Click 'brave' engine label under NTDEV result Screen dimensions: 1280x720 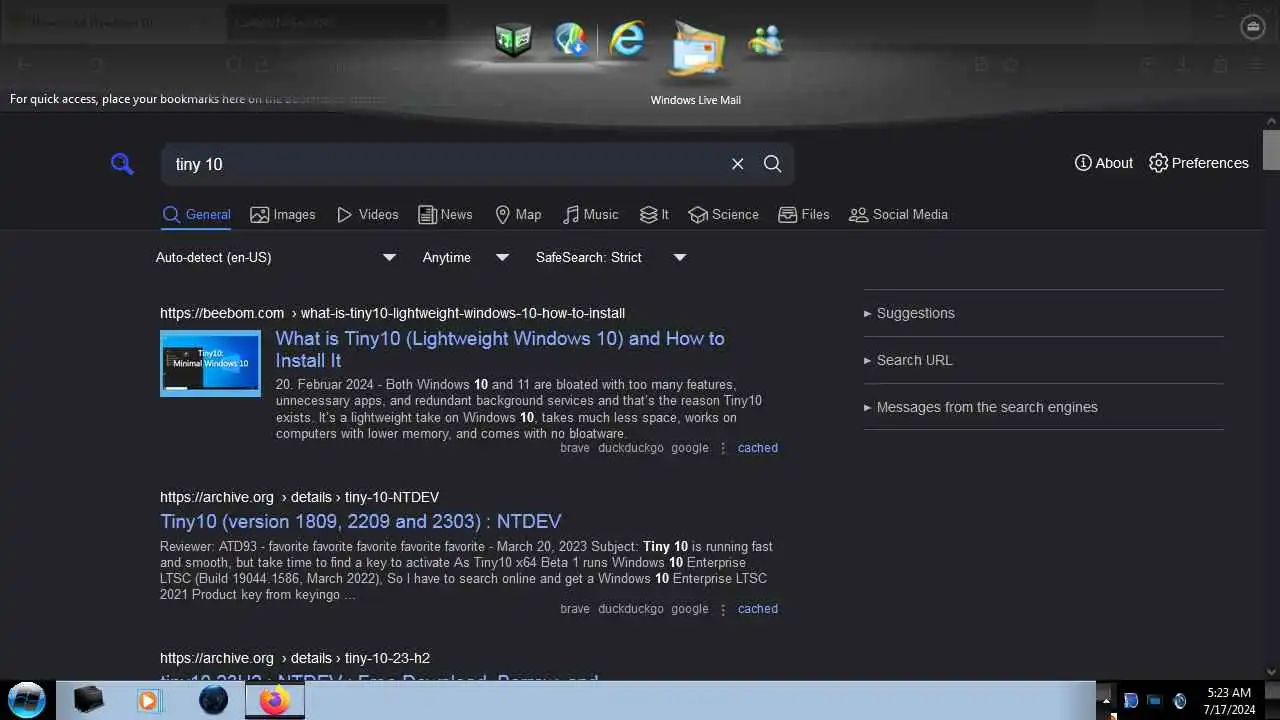[575, 608]
